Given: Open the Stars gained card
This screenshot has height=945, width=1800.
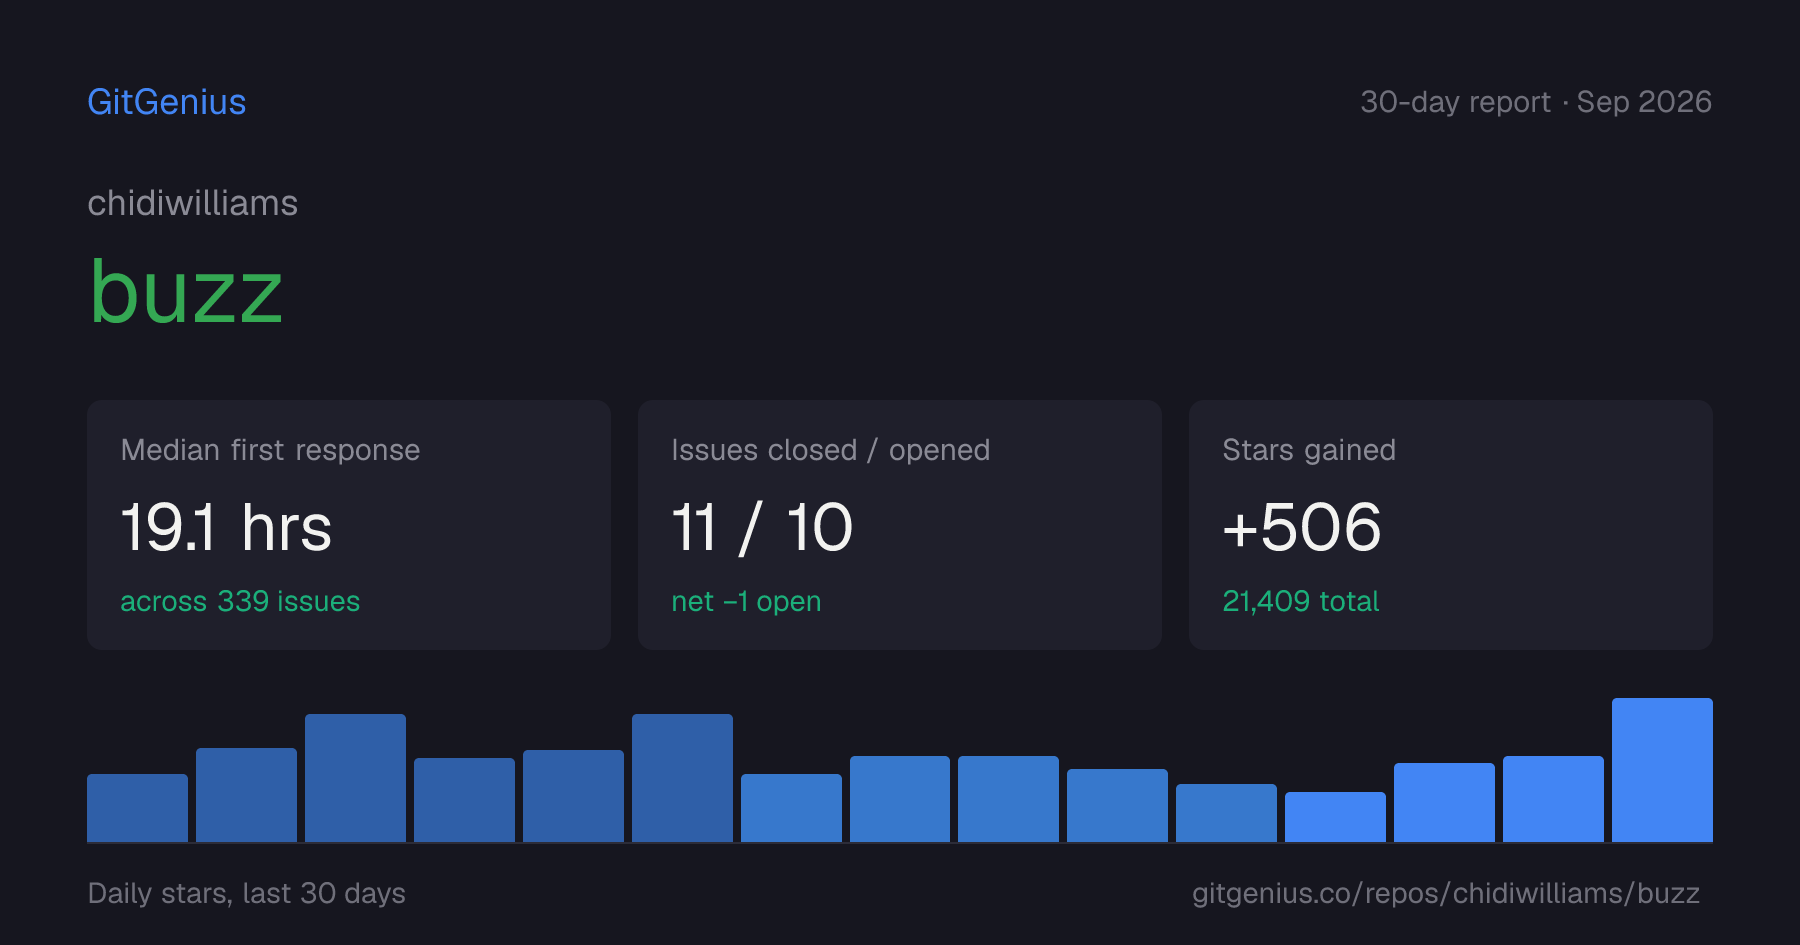Looking at the screenshot, I should click(1451, 525).
